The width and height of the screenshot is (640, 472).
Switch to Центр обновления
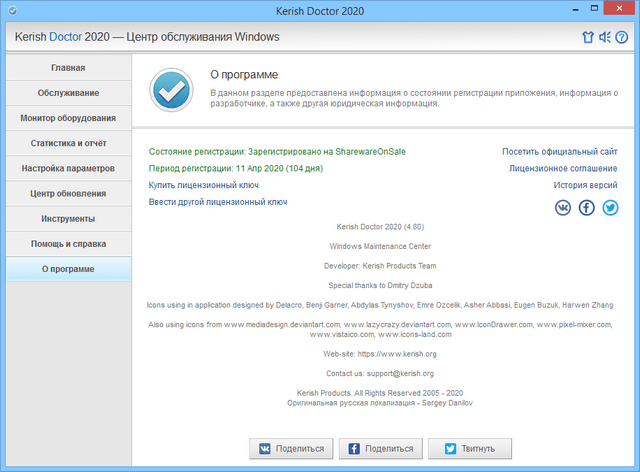click(68, 194)
